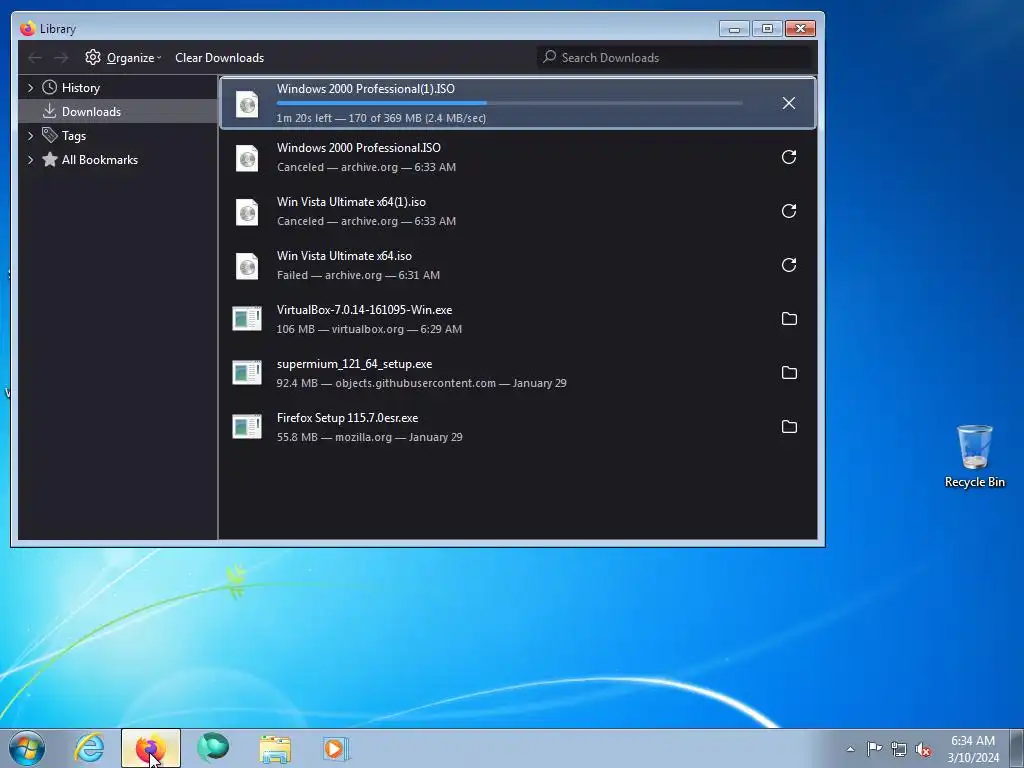The width and height of the screenshot is (1024, 768).
Task: Click the Firefox Setup file icon
Action: point(247,426)
